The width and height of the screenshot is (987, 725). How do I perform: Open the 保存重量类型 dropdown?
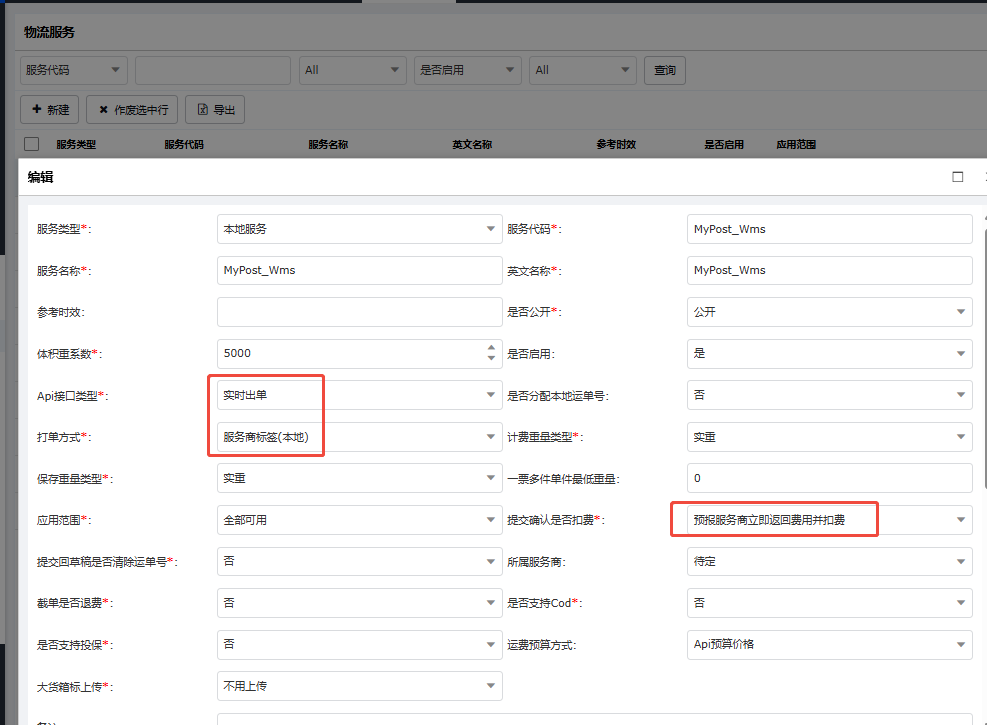pyautogui.click(x=359, y=478)
